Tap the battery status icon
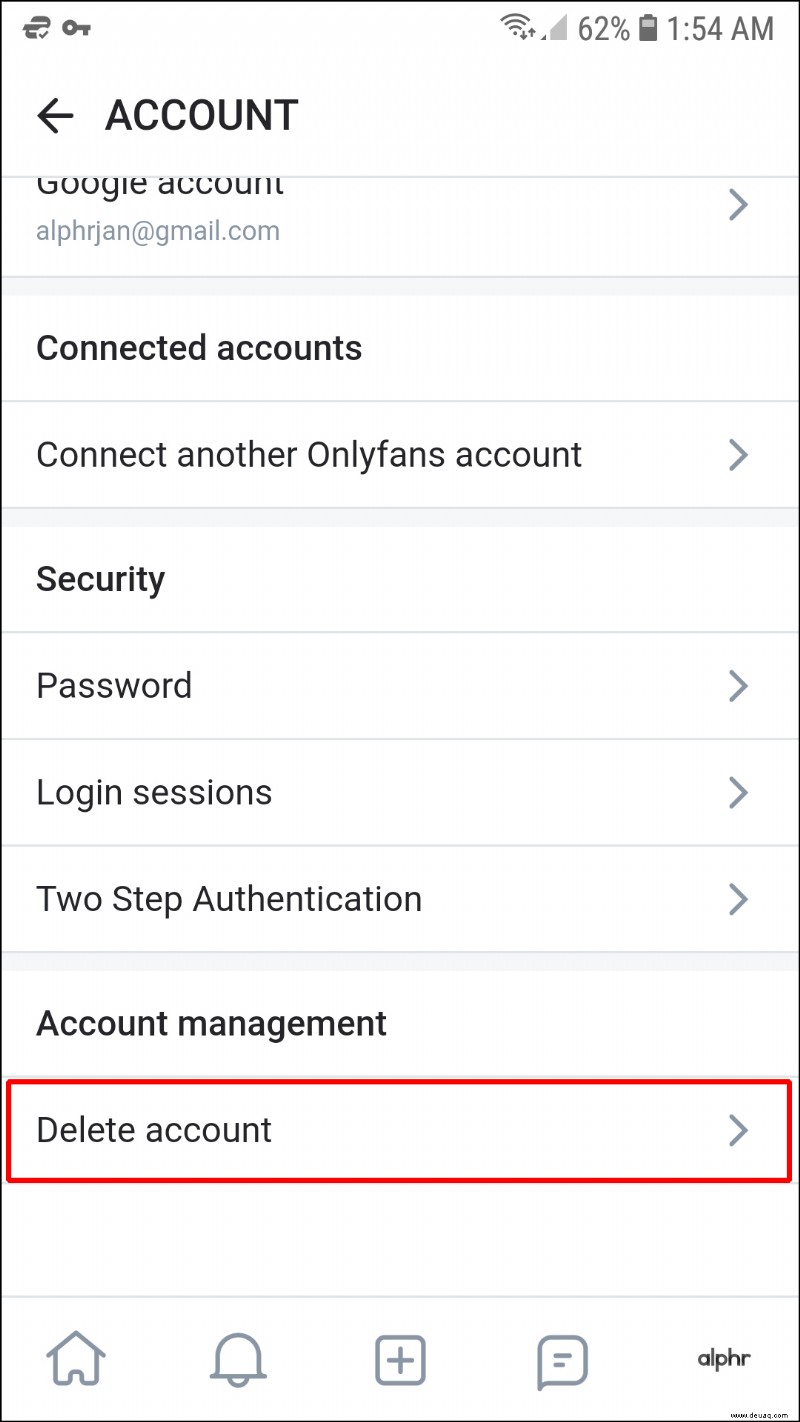Viewport: 800px width, 1422px height. 648,28
